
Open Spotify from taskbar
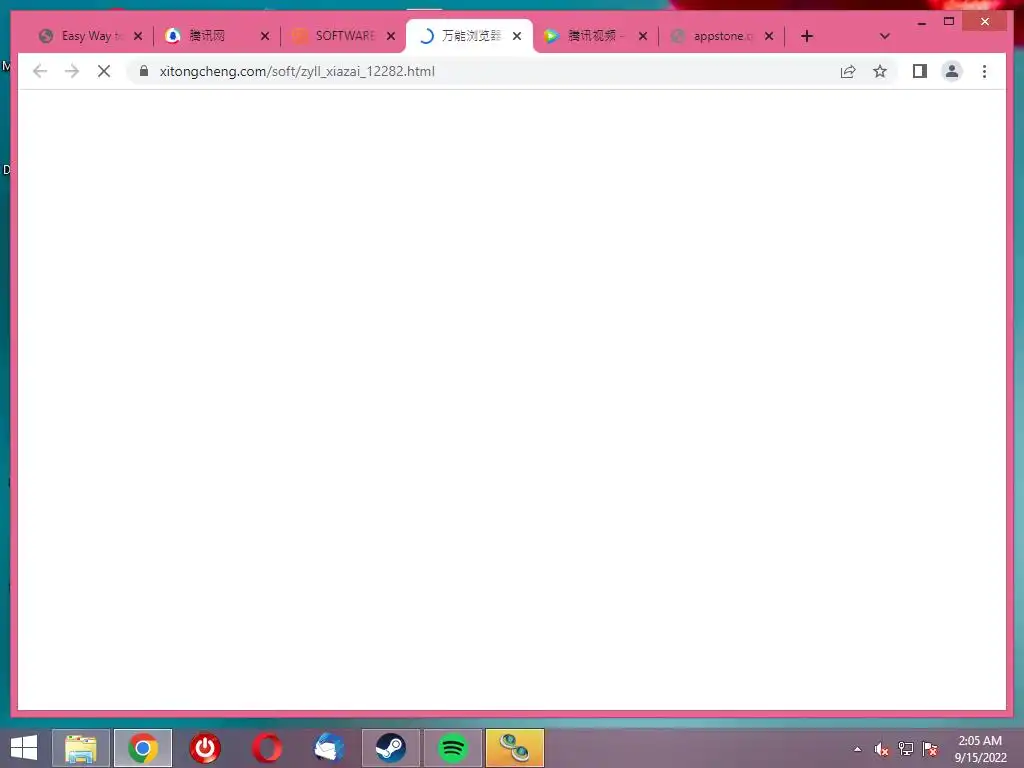(453, 748)
